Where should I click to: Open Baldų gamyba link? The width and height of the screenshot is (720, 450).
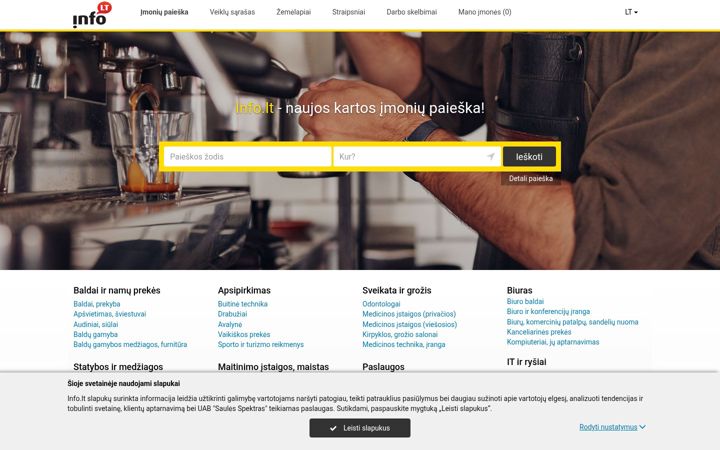(x=95, y=334)
